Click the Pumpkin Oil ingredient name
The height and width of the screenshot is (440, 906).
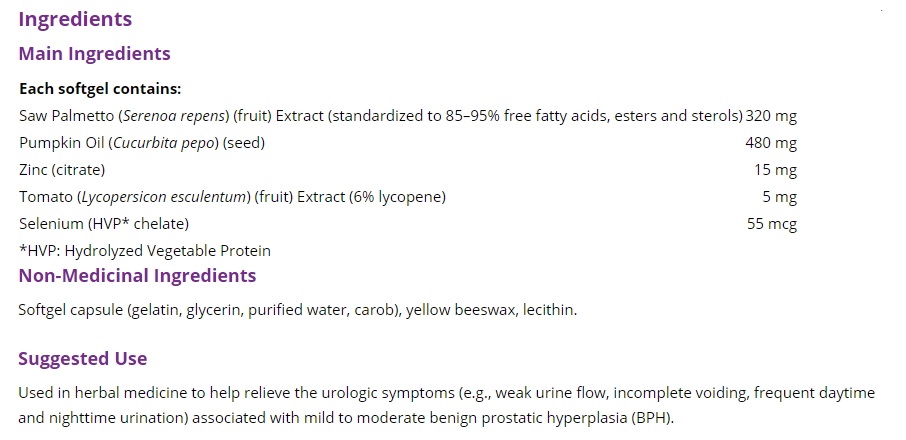pos(60,143)
